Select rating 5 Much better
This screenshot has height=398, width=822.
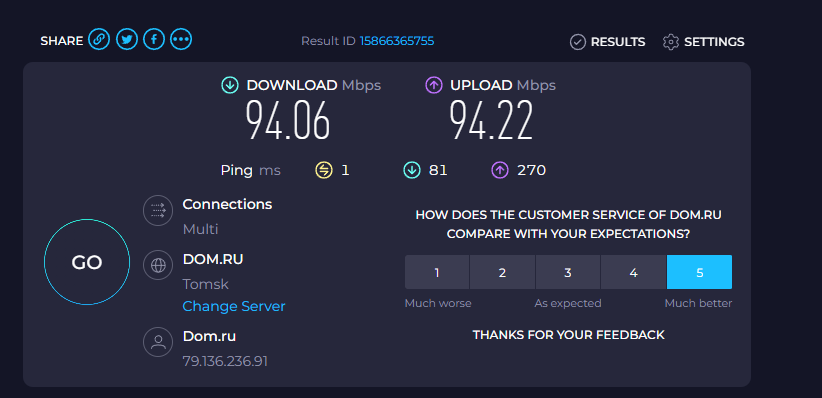coord(699,272)
